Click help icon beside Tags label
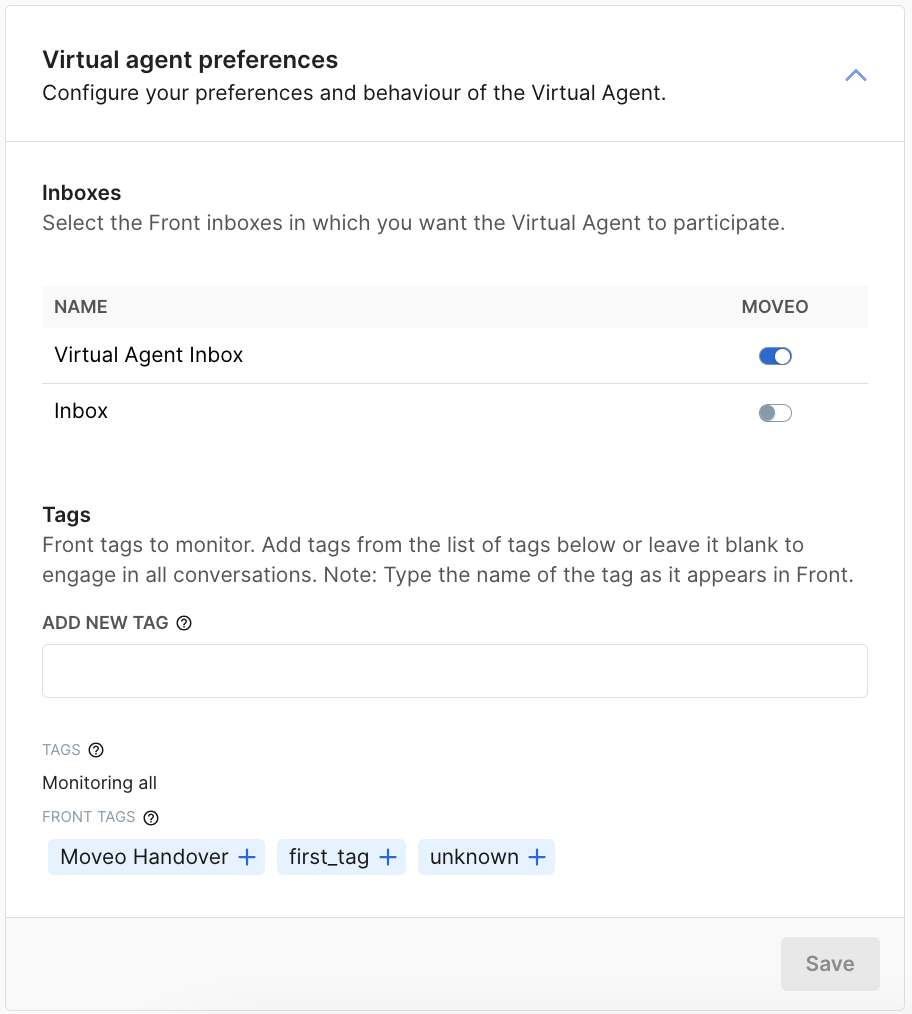Screen dimensions: 912x1014 tap(96, 750)
